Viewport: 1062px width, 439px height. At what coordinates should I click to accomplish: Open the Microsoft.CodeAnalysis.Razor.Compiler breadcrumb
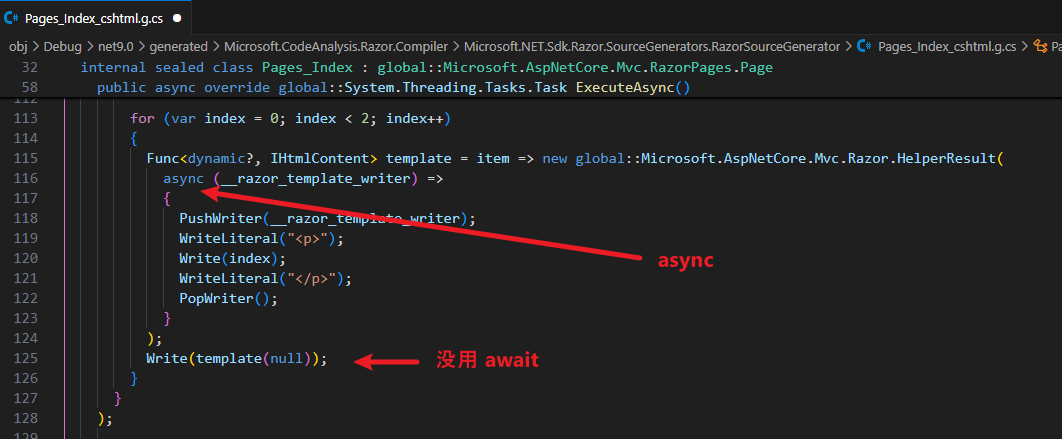tap(335, 47)
